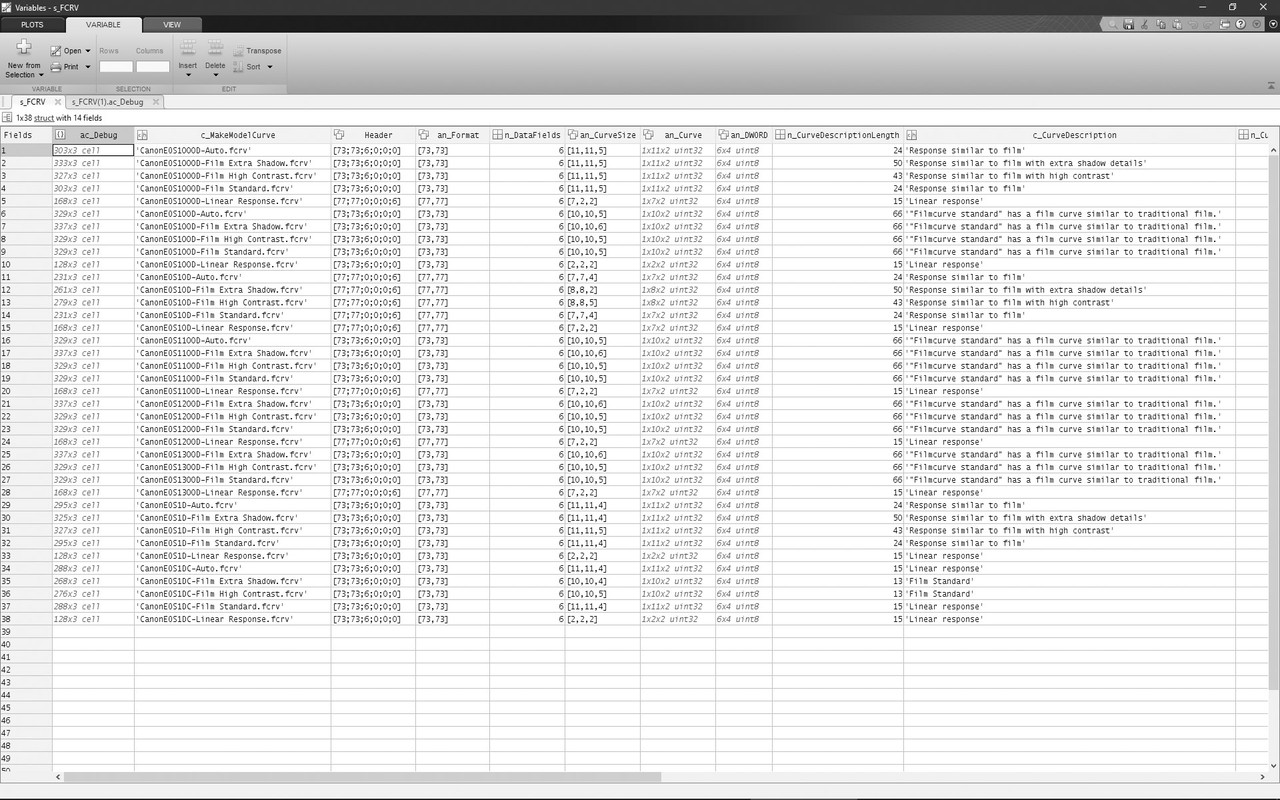Expand the Delete dropdown arrow
Viewport: 1280px width, 800px height.
[215, 75]
